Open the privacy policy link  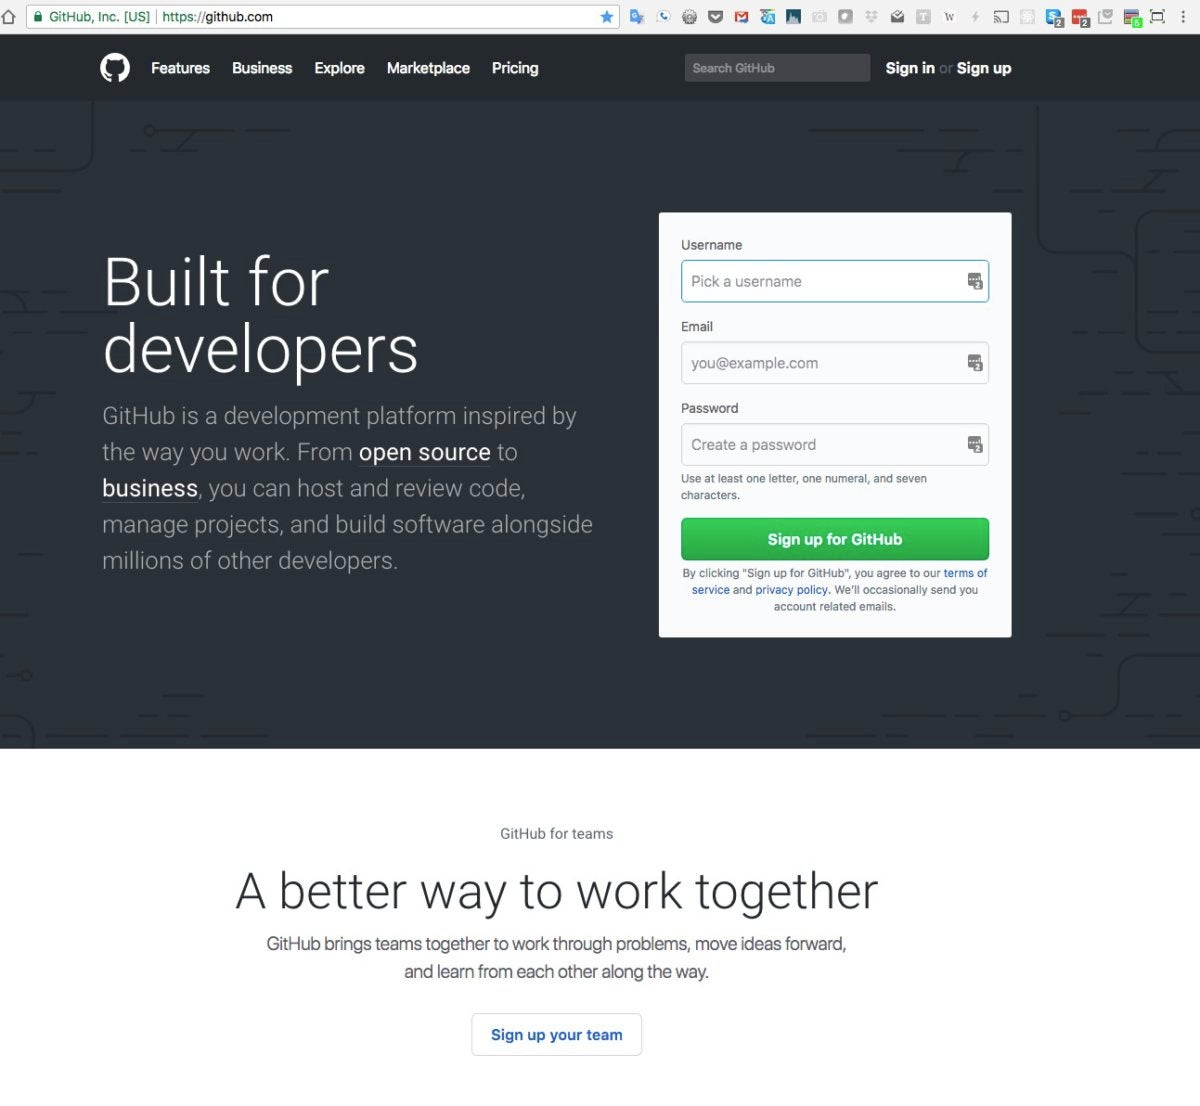click(x=792, y=590)
